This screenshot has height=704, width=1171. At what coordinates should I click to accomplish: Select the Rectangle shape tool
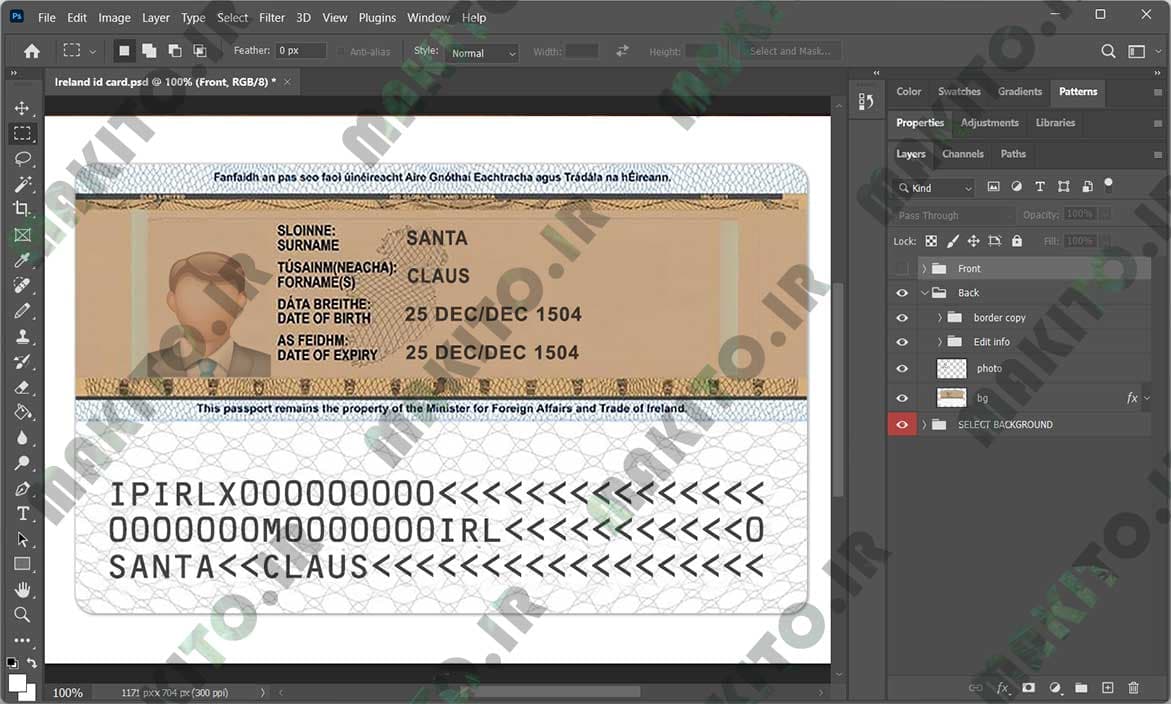[22, 564]
